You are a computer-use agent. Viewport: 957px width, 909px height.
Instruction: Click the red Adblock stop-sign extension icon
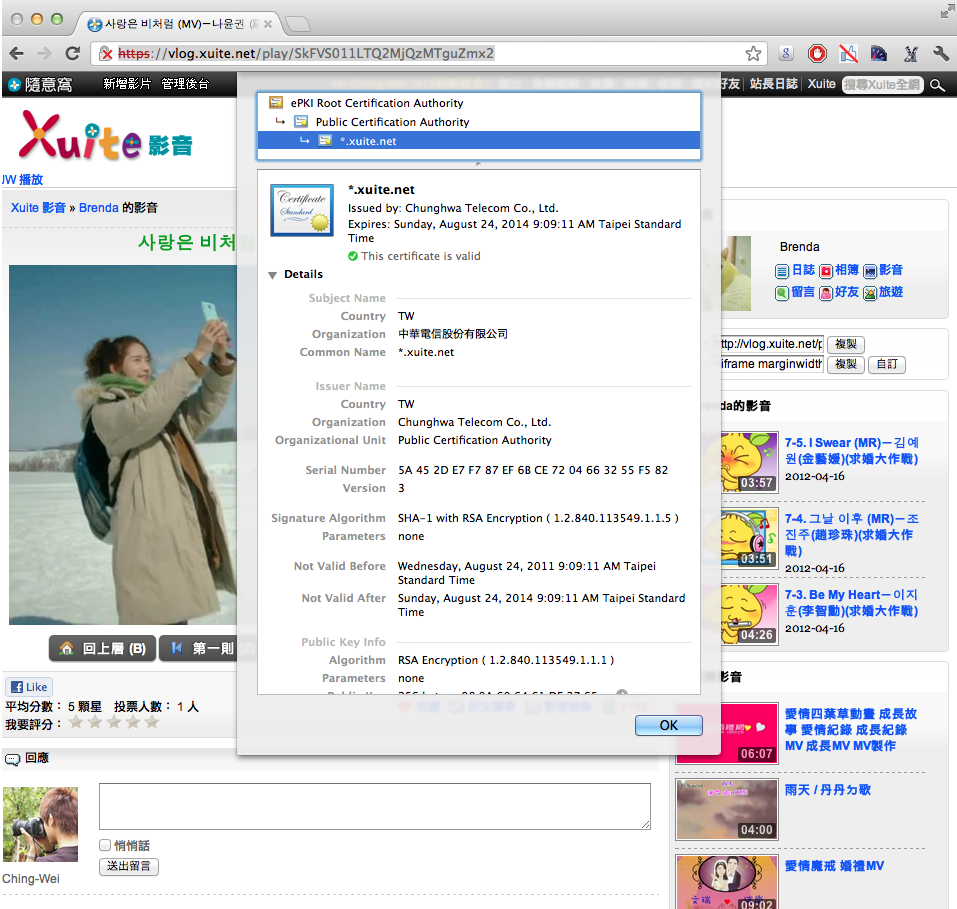(x=817, y=54)
